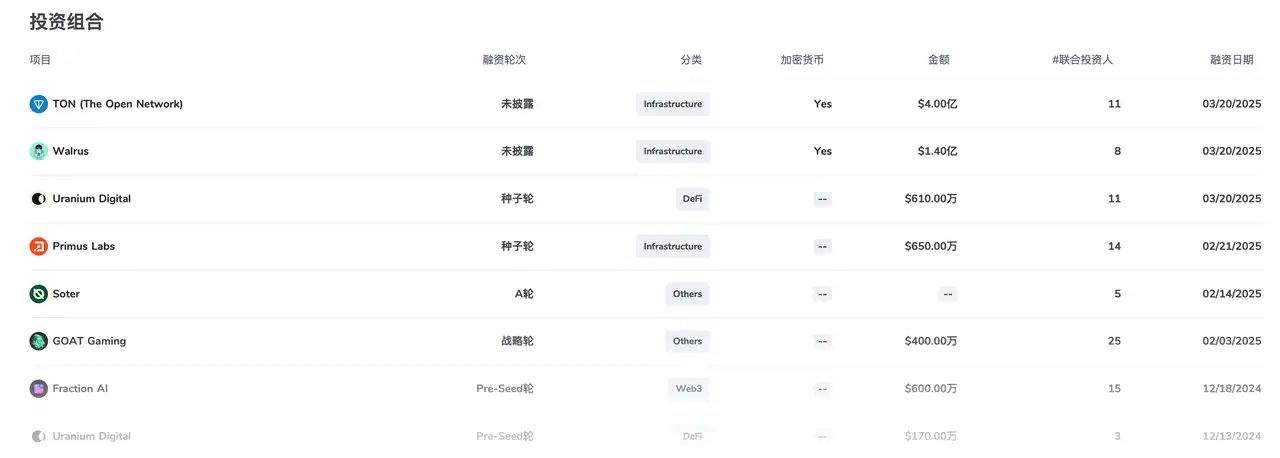Click the faded Uranium Digital Pre-Seed logo icon
The width and height of the screenshot is (1280, 458).
[39, 436]
